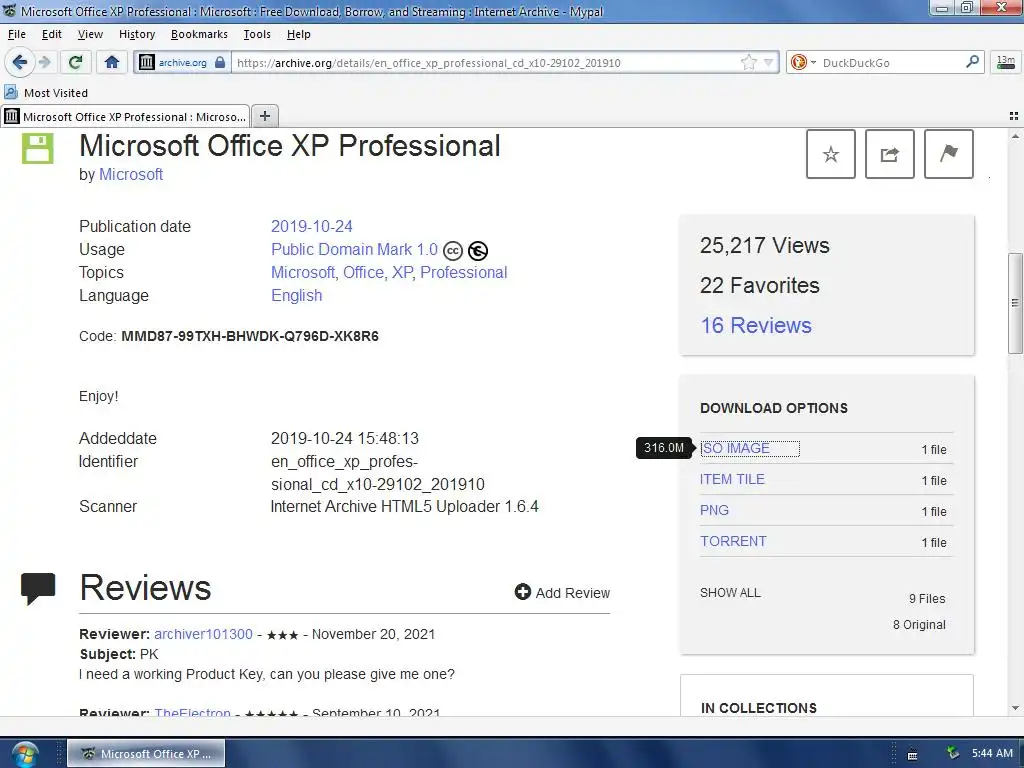Click the 25,217 Views text
Viewport: 1024px width, 768px height.
click(765, 246)
